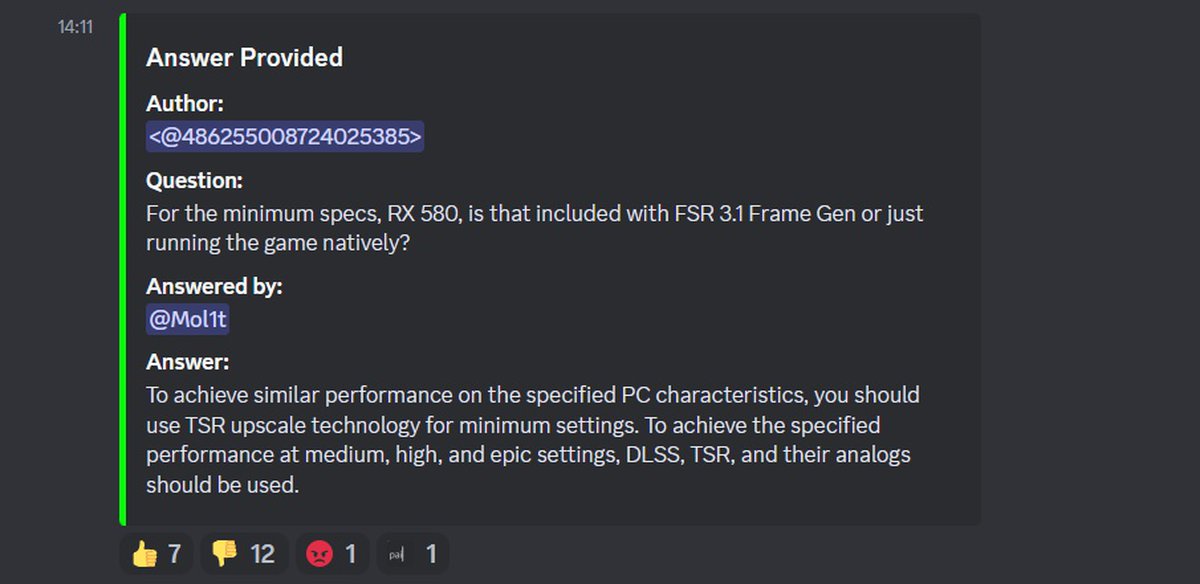Viewport: 1200px width, 584px height.
Task: Click the 14:11 message timestamp
Action: tap(75, 27)
